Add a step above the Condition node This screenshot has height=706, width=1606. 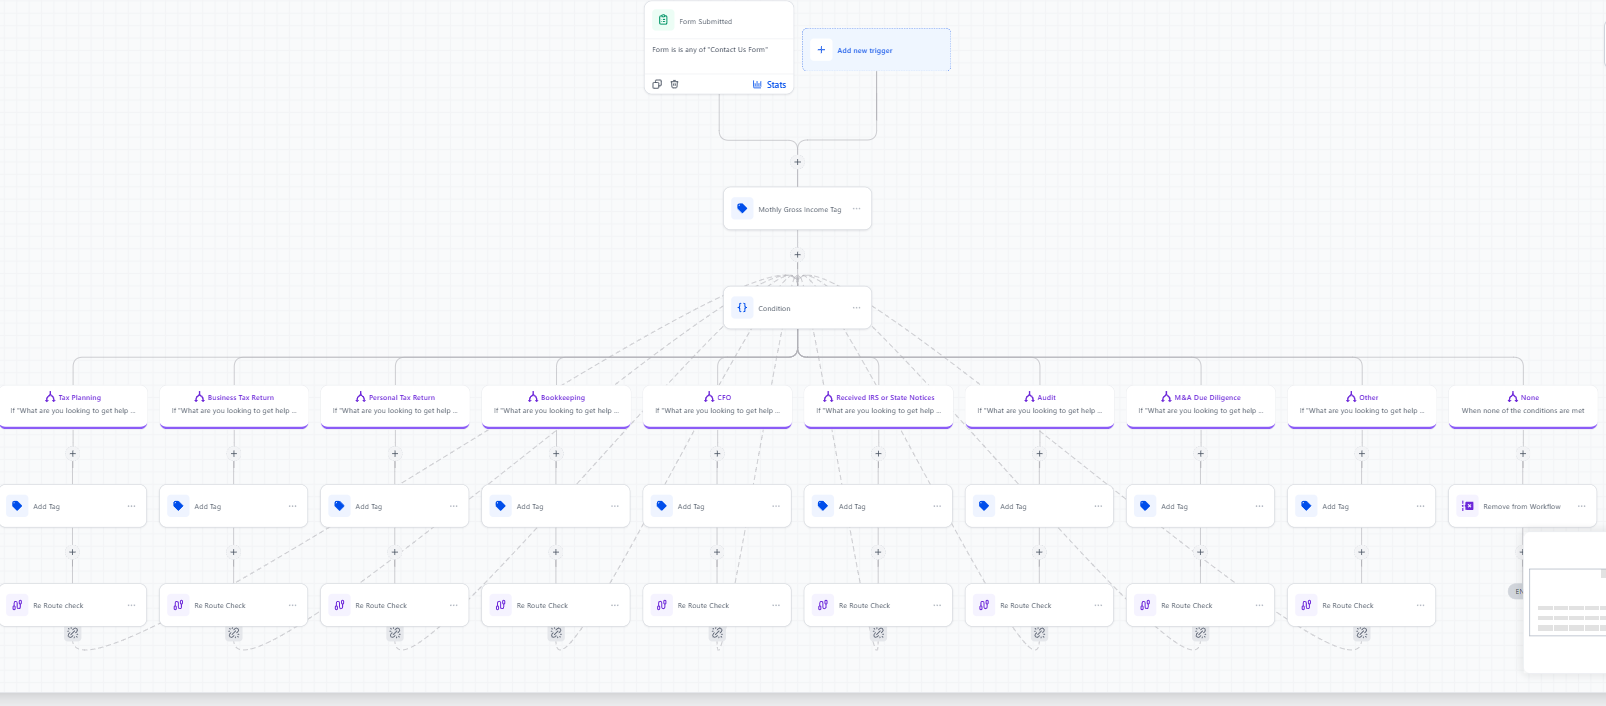[797, 255]
